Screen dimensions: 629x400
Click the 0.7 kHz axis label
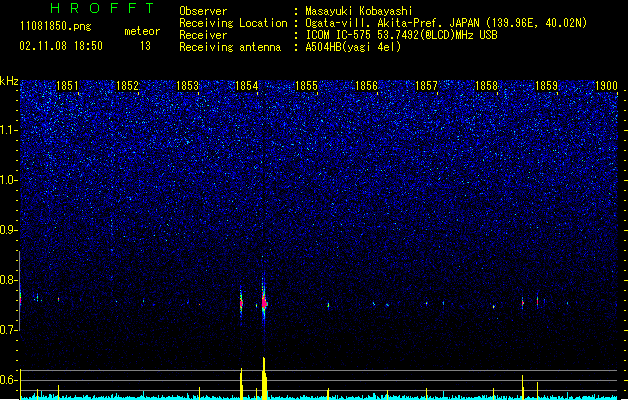pos(9,330)
